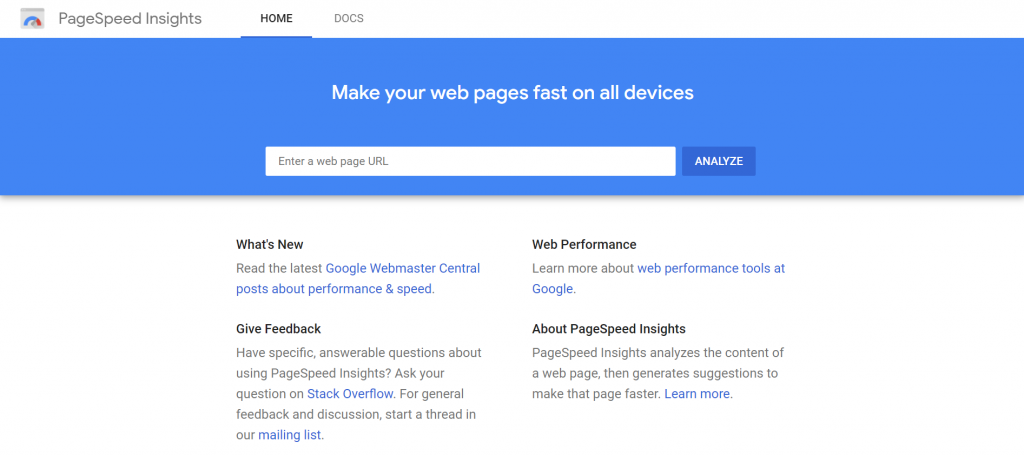
Task: Click the 'Read the latest' intro text
Action: pyautogui.click(x=279, y=268)
